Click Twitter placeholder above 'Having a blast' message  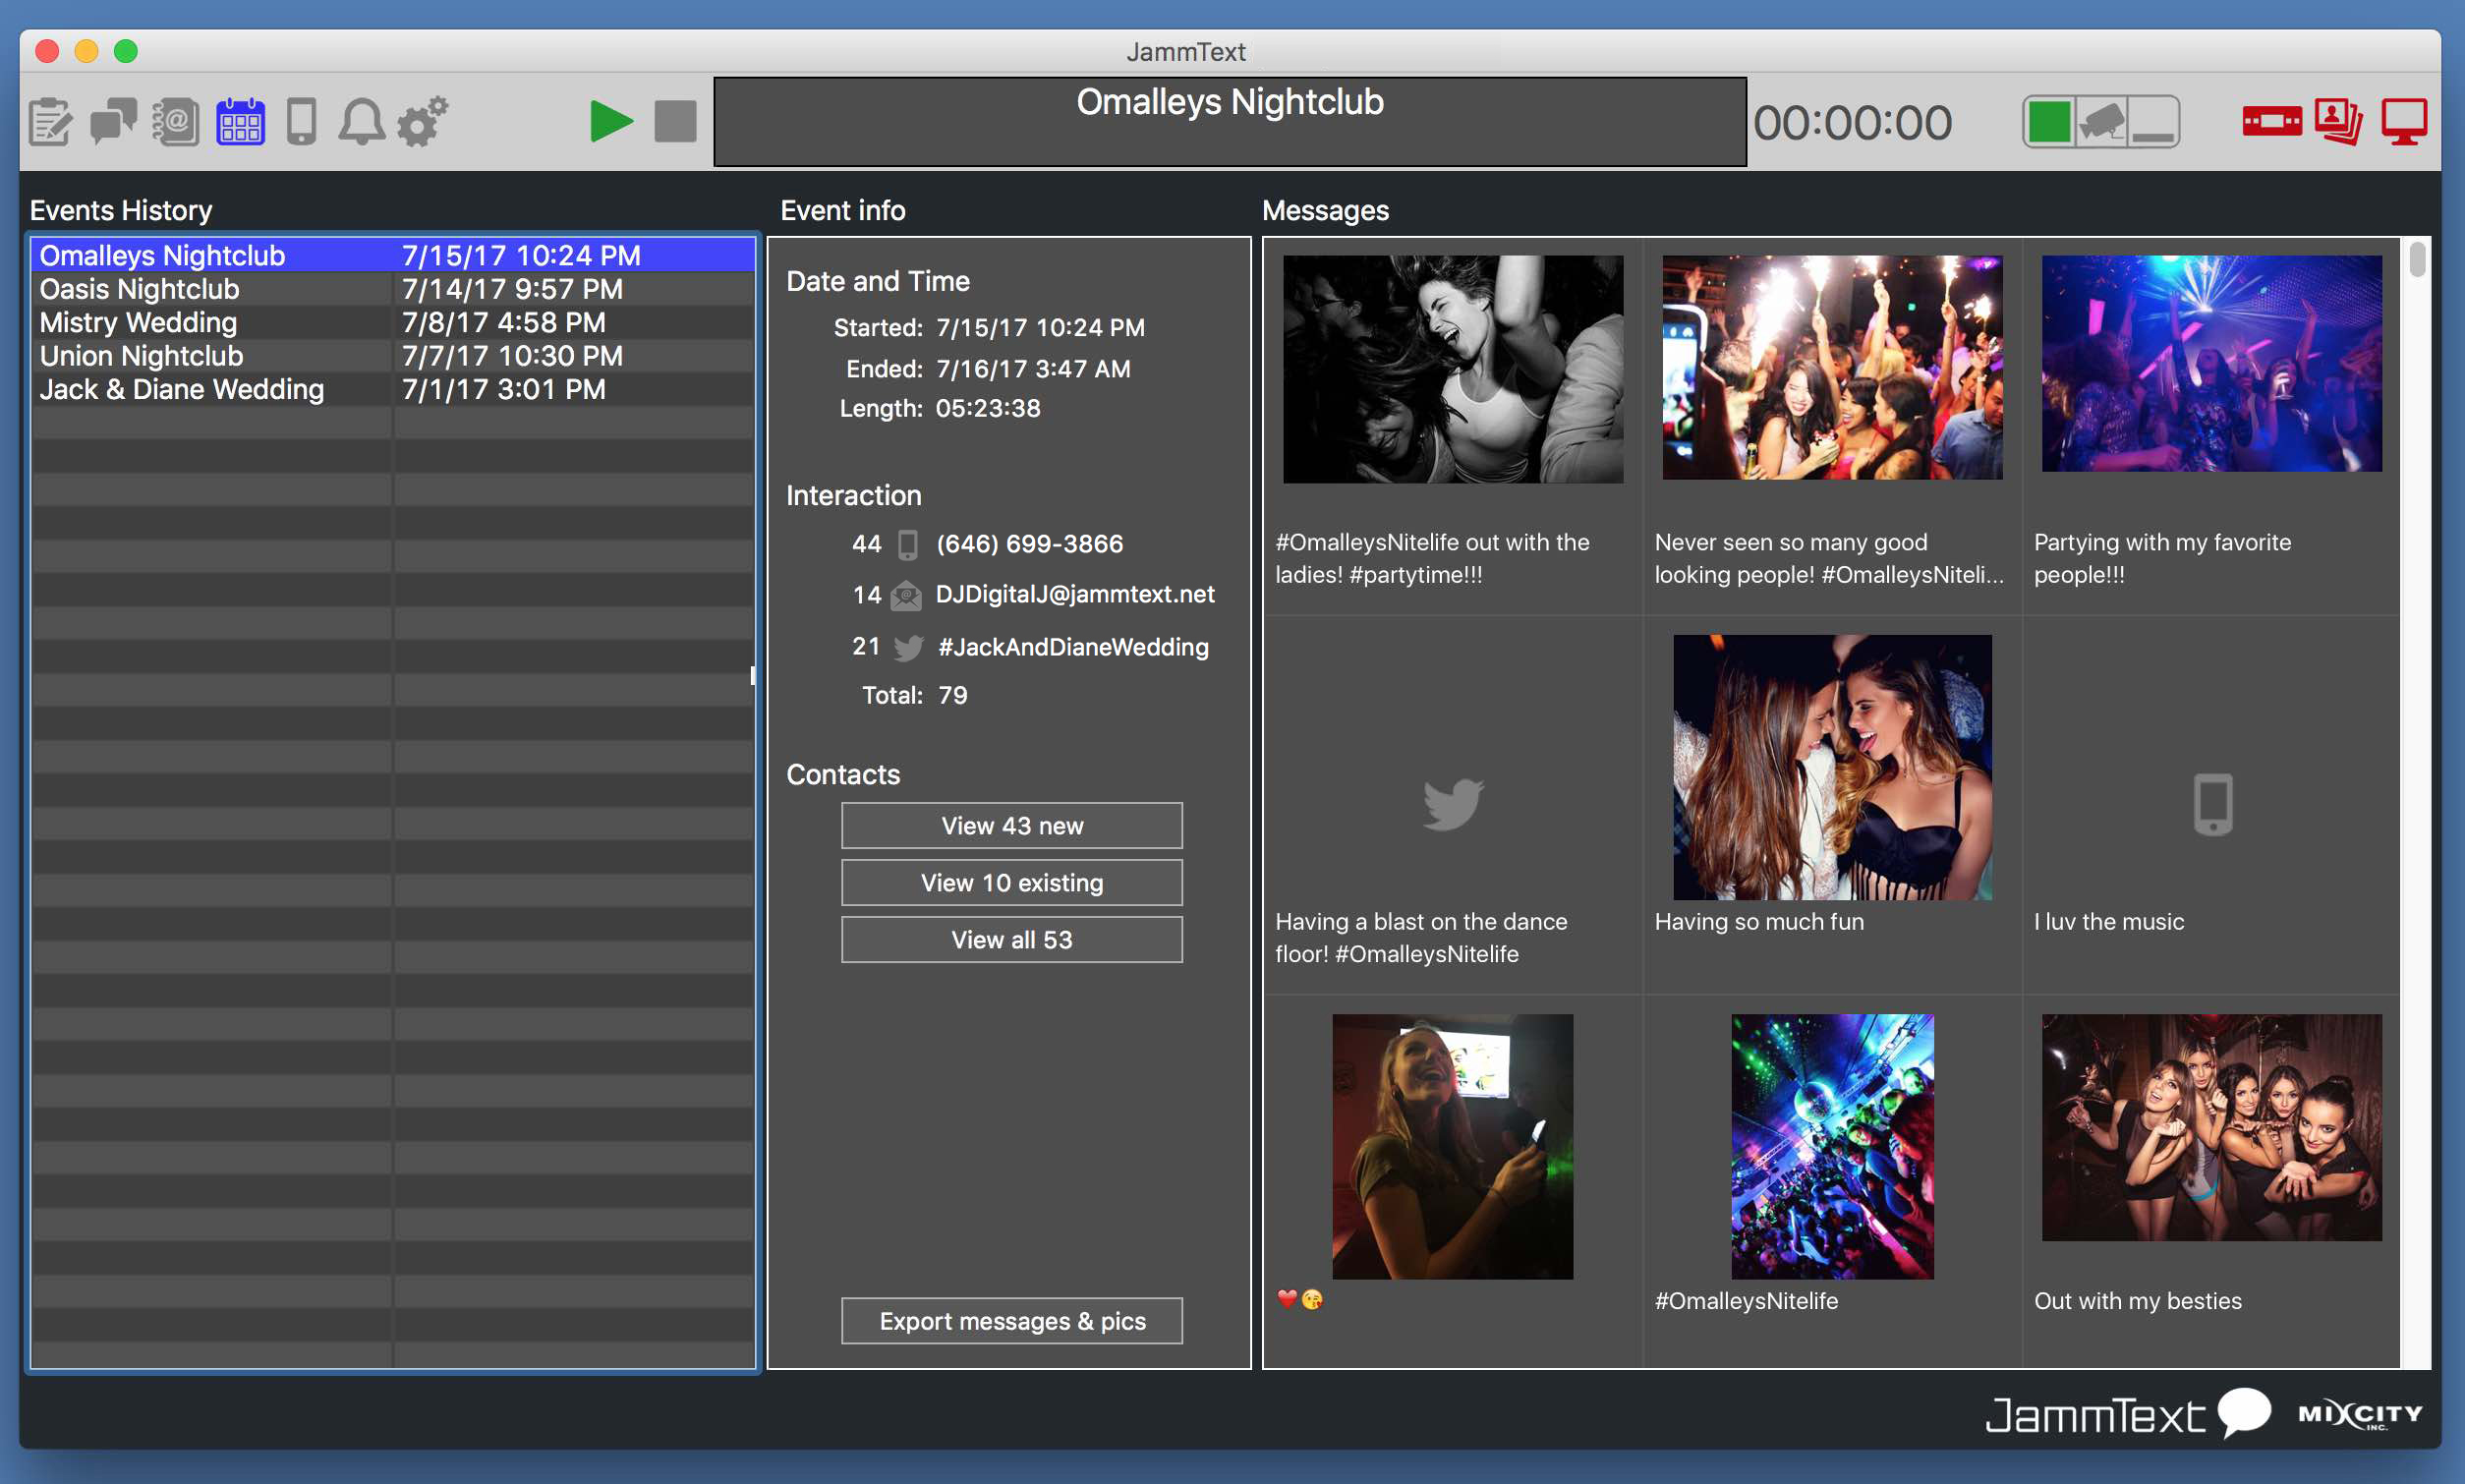(1452, 804)
